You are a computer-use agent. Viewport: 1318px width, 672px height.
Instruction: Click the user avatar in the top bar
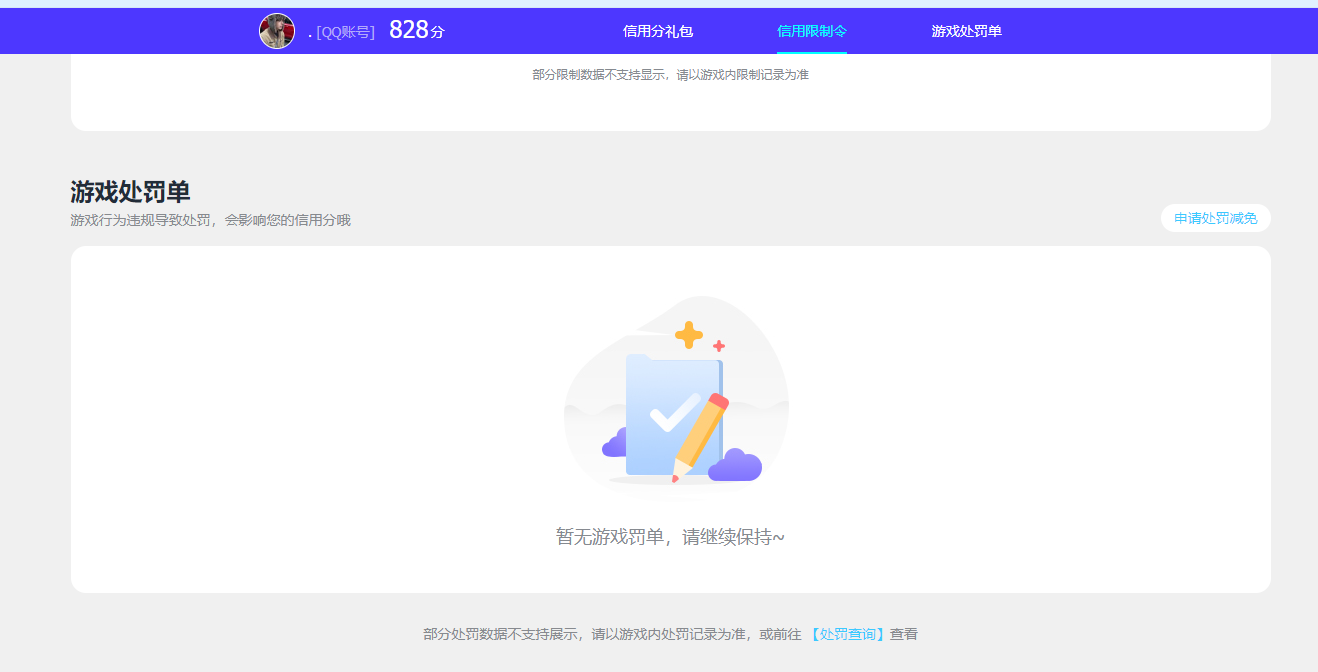(277, 30)
